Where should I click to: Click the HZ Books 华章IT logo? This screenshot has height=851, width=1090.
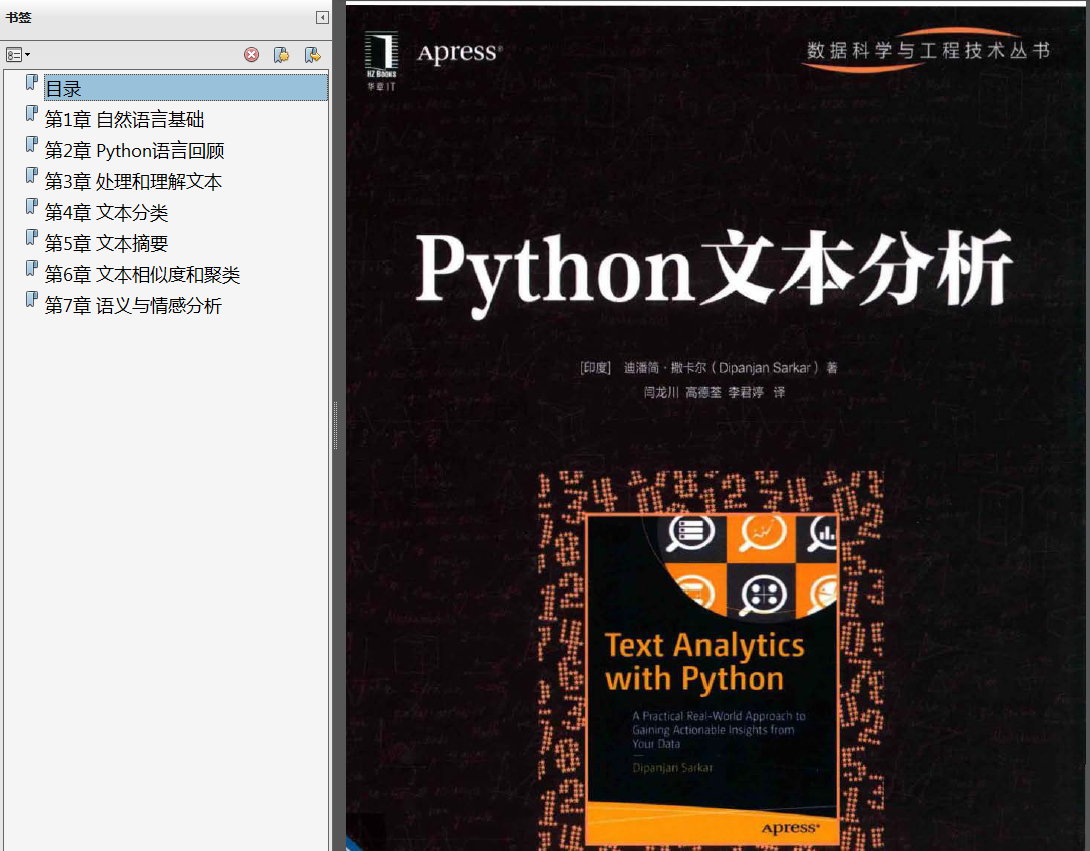[x=382, y=61]
